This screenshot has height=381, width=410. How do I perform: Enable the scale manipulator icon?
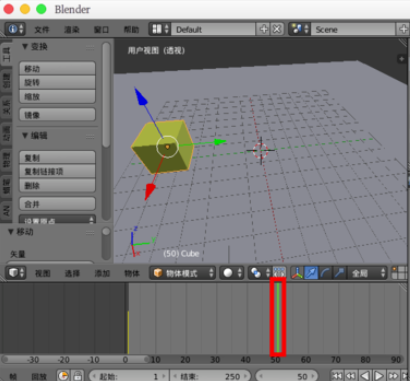tap(340, 273)
